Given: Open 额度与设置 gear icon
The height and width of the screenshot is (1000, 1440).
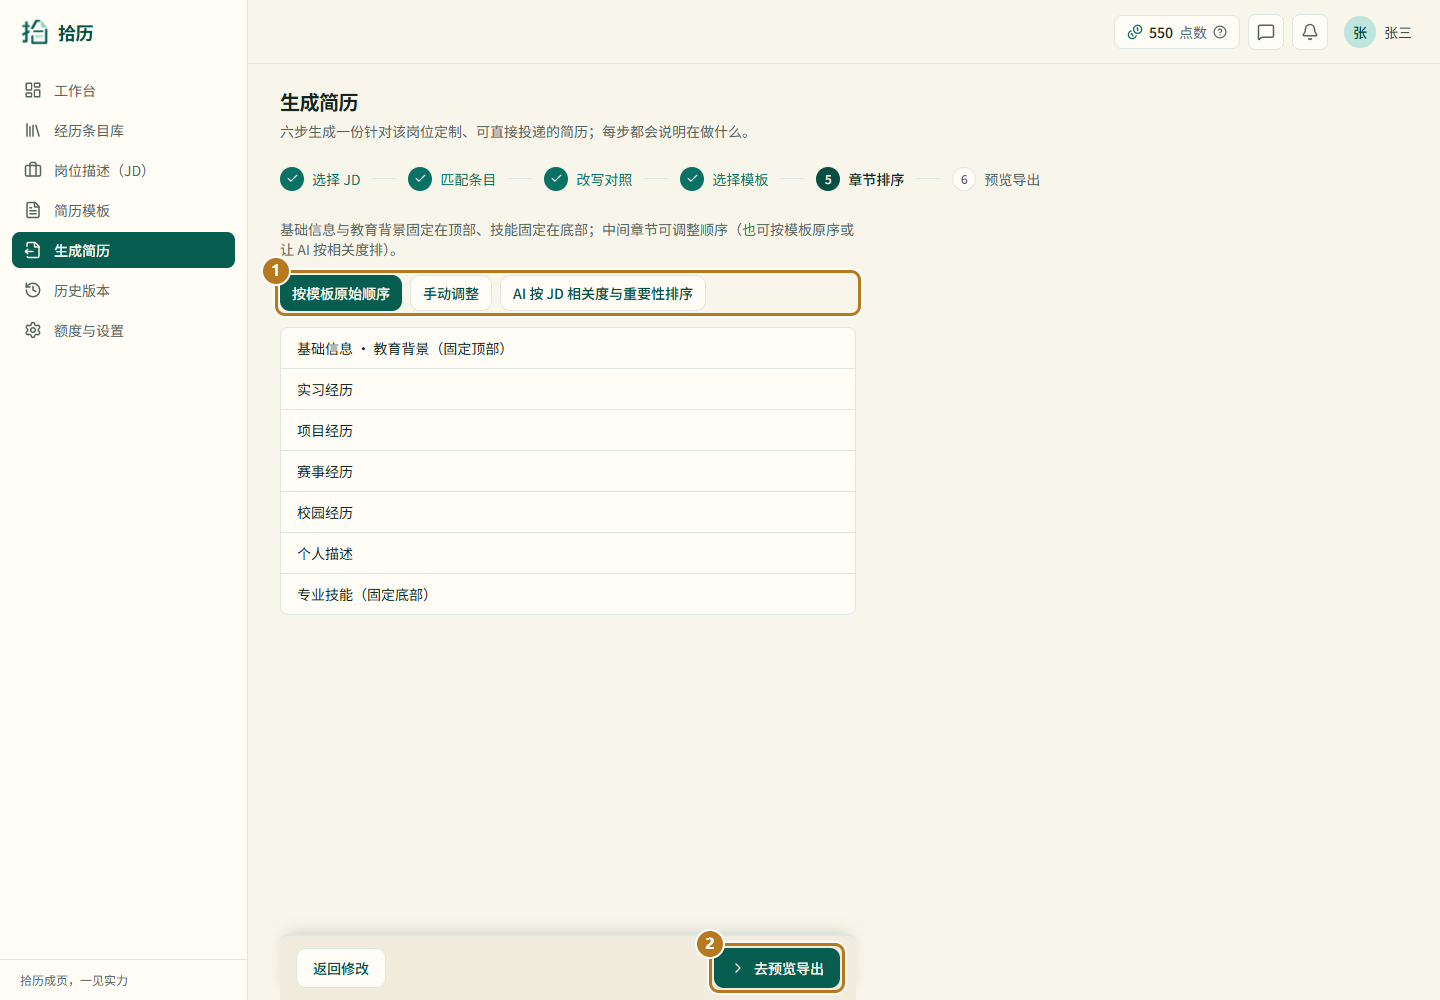Looking at the screenshot, I should (x=33, y=330).
